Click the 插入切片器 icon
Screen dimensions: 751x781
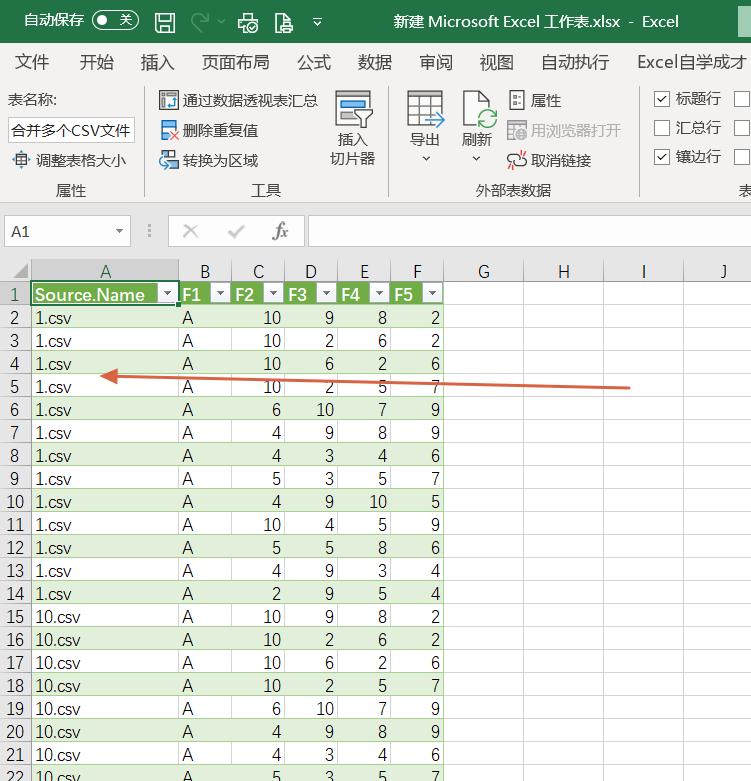click(353, 109)
